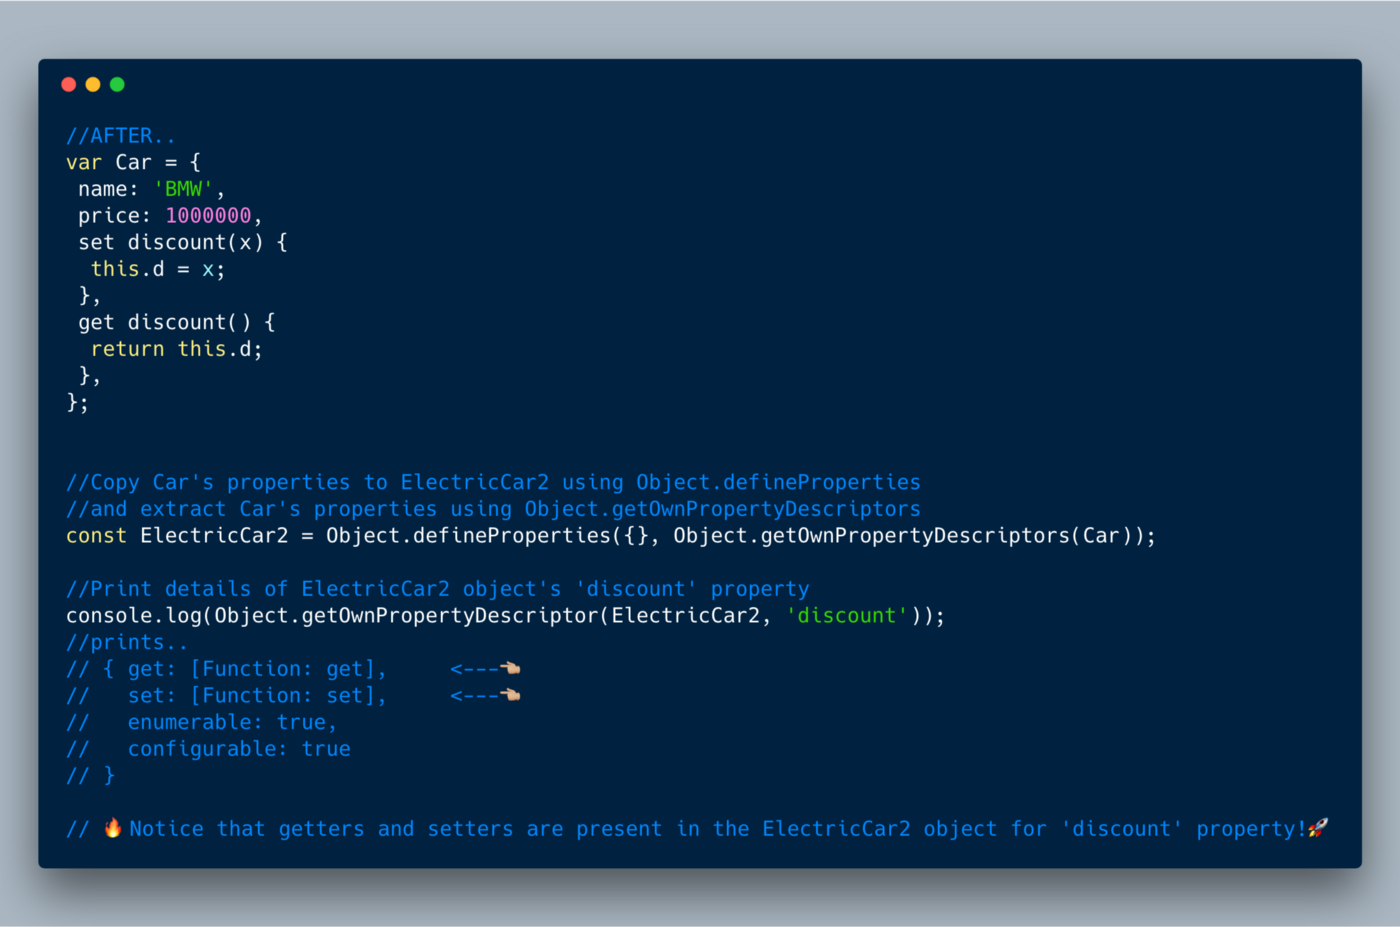Click the //prints.. comment line

[x=126, y=642]
